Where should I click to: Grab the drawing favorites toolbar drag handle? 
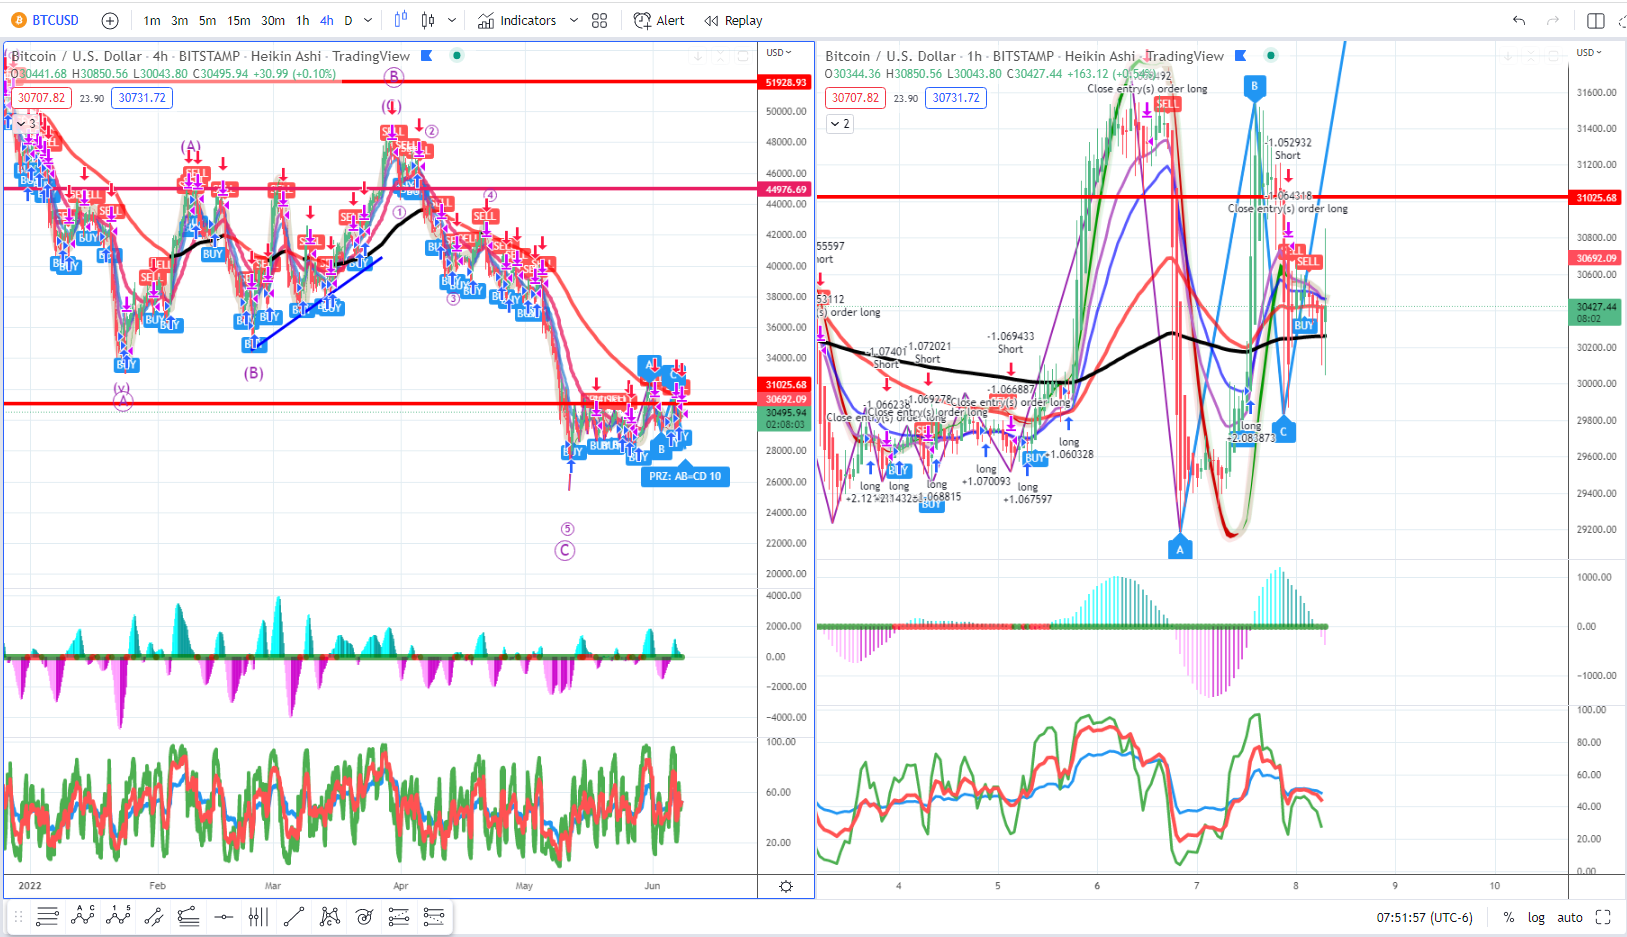pyautogui.click(x=18, y=916)
